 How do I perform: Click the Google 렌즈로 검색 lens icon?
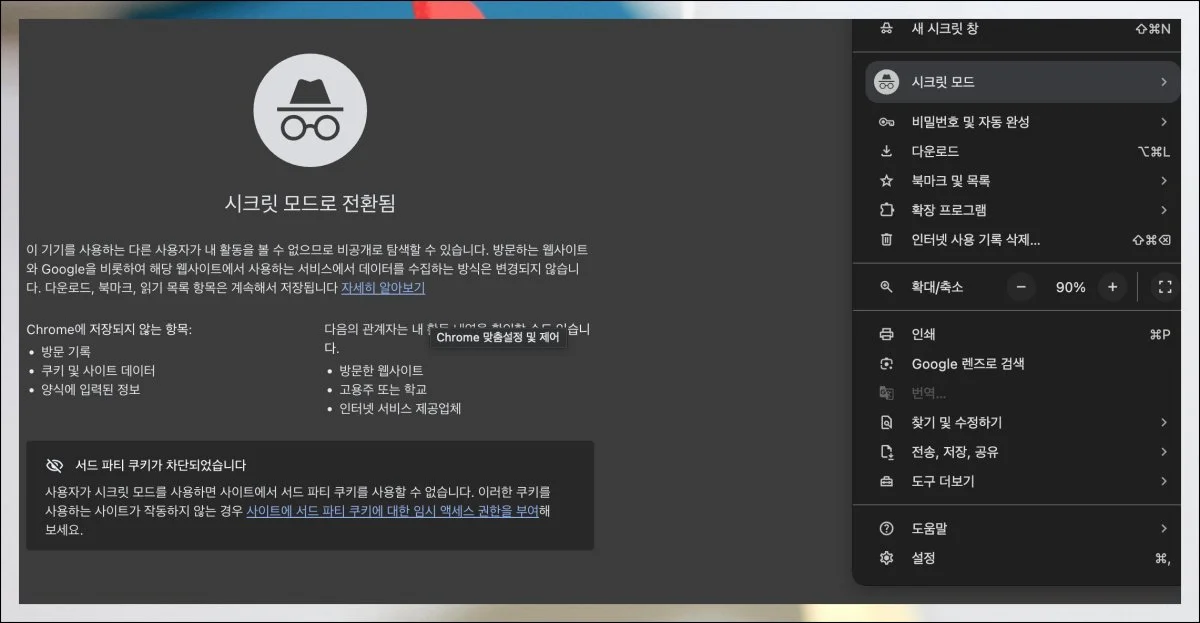click(886, 364)
